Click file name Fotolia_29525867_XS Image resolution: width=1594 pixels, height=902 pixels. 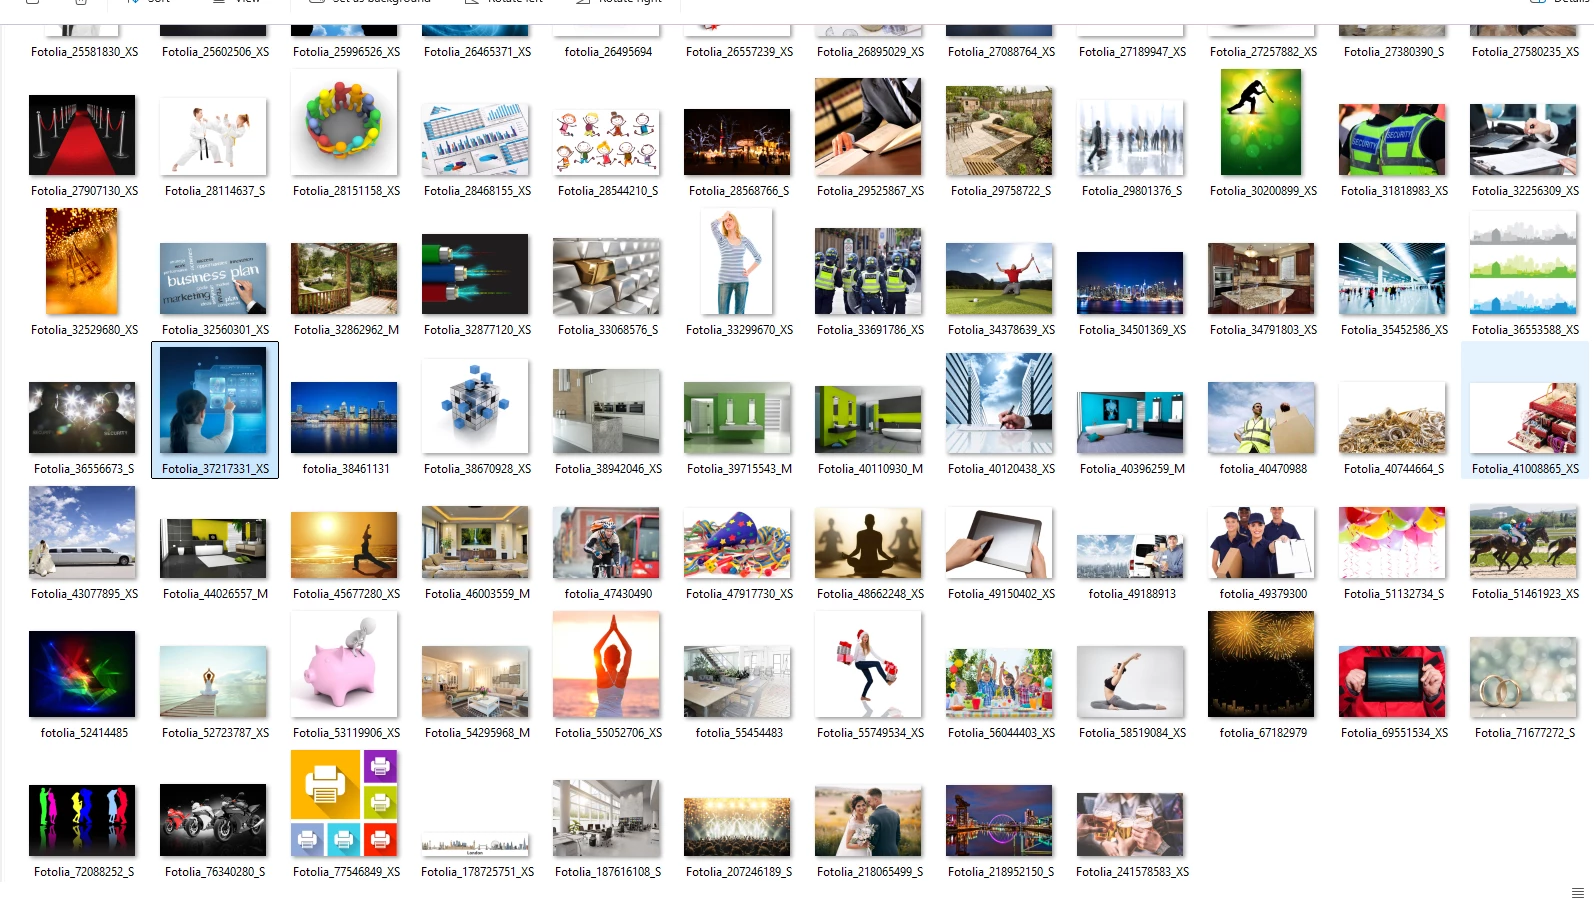point(870,190)
